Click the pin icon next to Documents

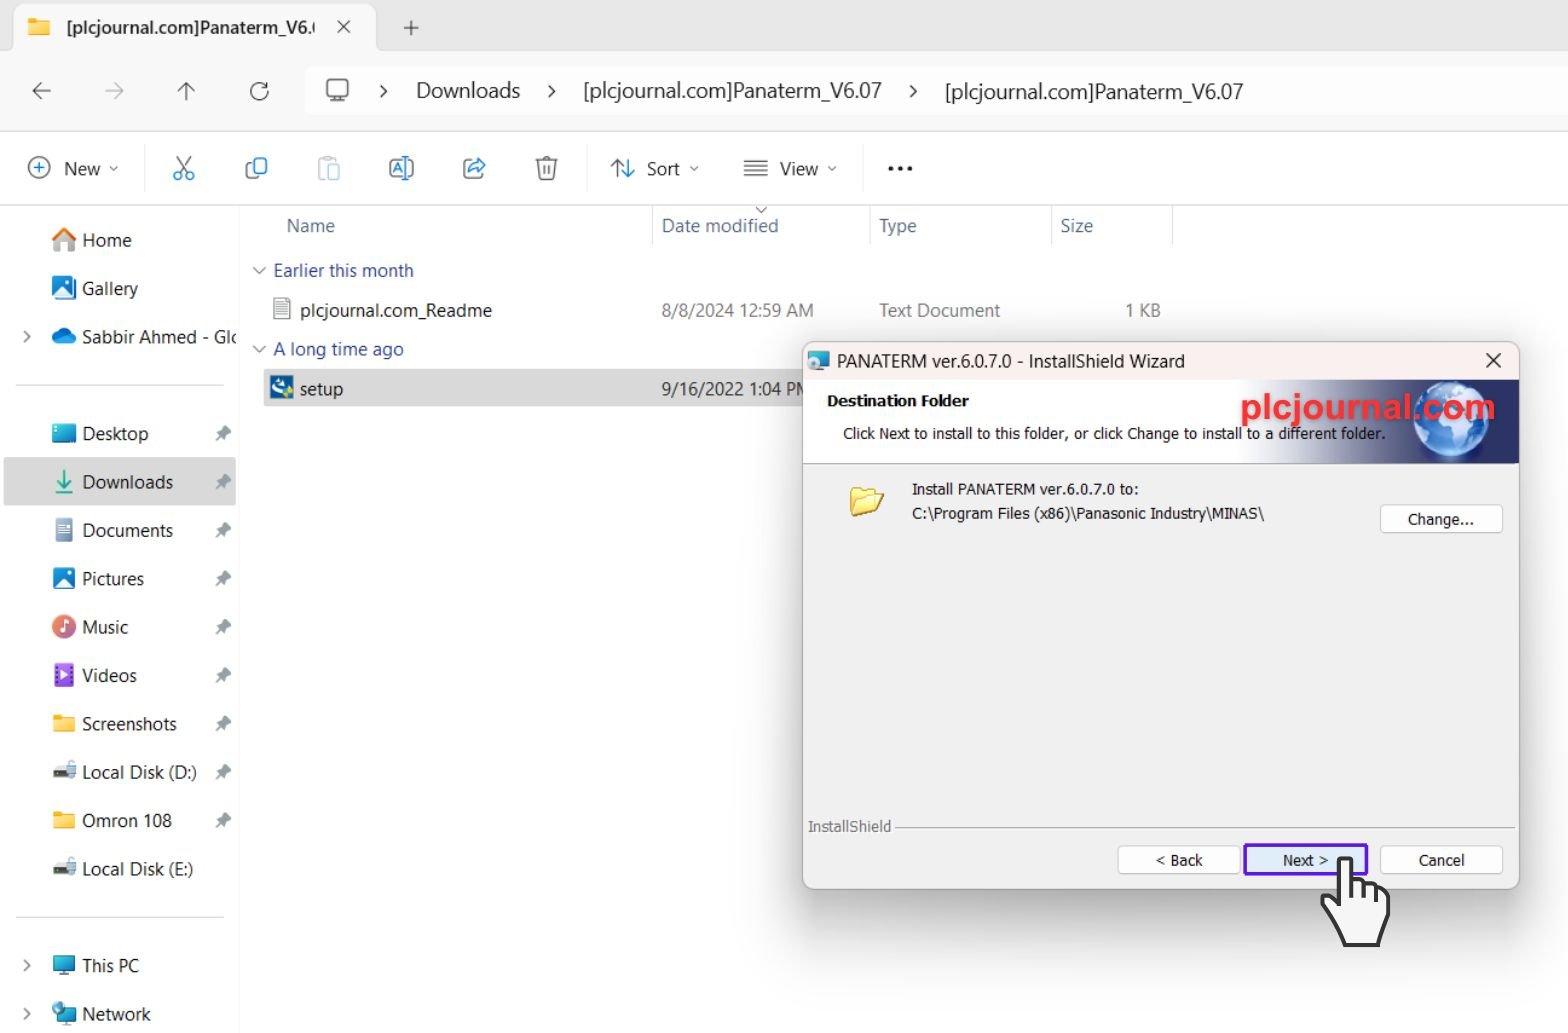click(223, 530)
